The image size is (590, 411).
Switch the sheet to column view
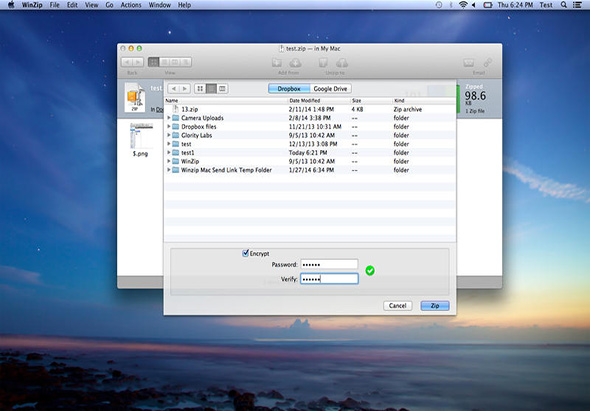tap(222, 88)
